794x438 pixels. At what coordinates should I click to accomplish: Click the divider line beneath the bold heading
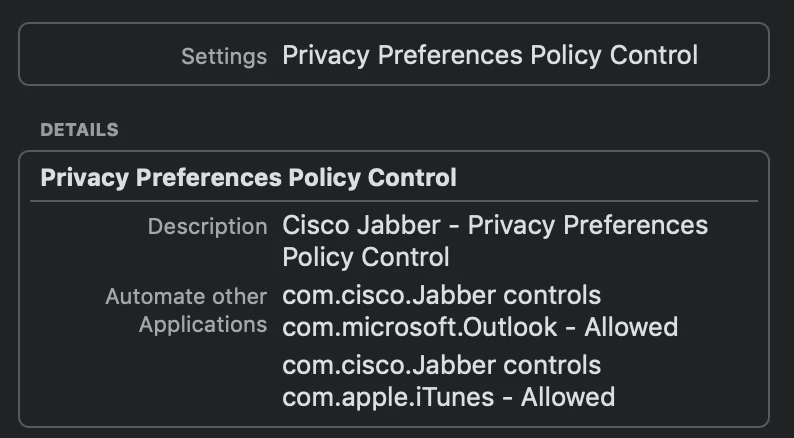pyautogui.click(x=394, y=201)
